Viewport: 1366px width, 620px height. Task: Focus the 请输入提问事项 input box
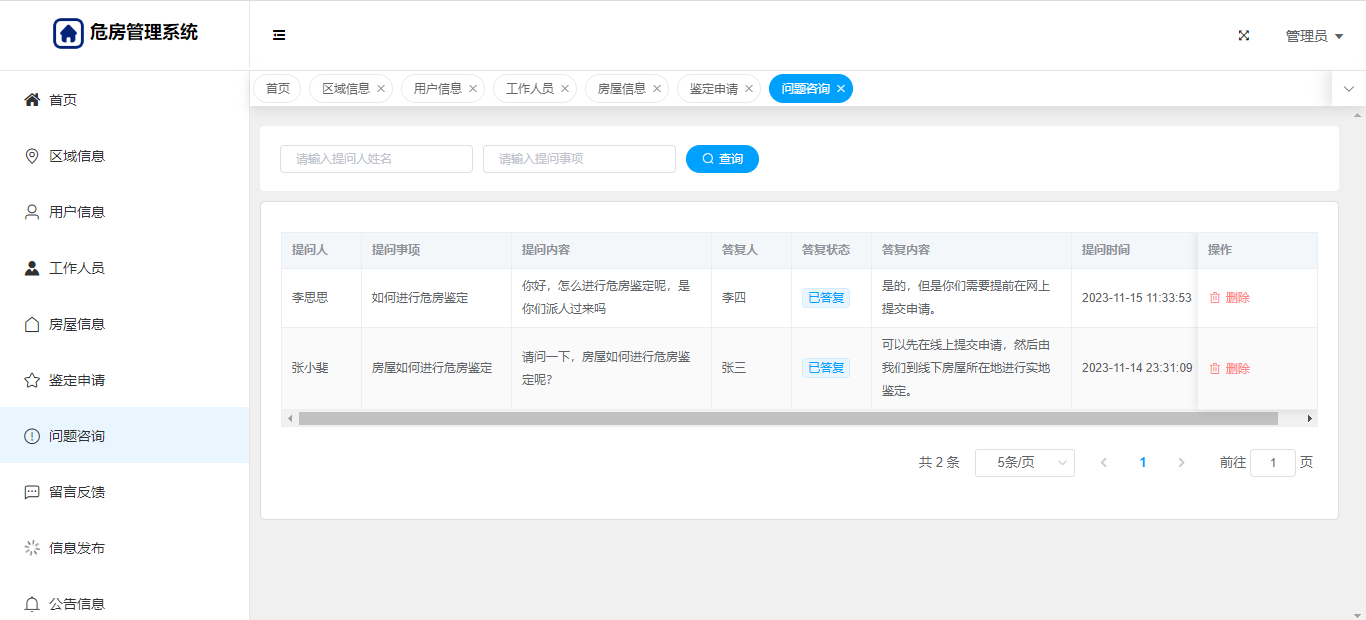click(x=579, y=159)
